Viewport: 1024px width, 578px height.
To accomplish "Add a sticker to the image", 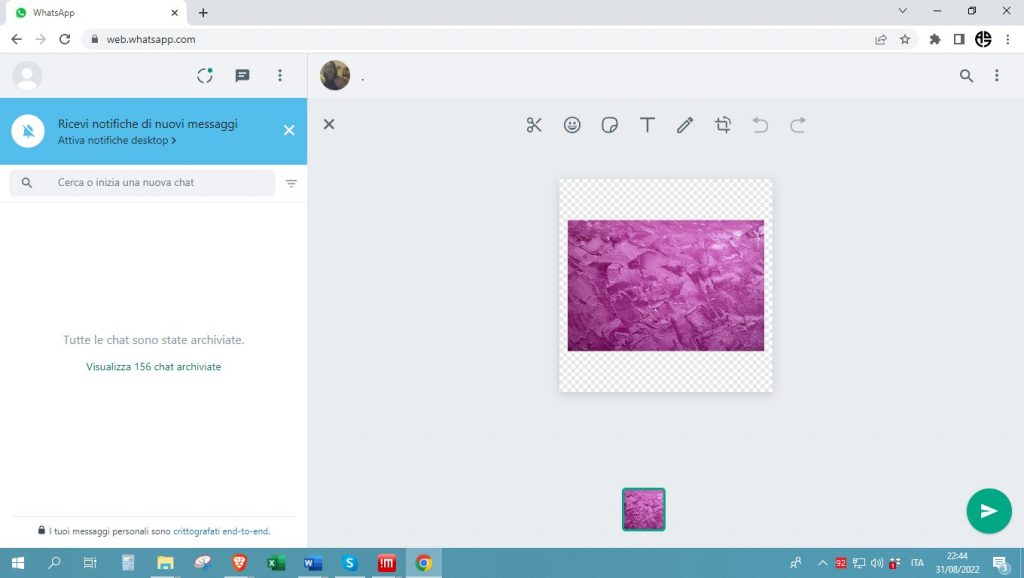I will click(609, 125).
